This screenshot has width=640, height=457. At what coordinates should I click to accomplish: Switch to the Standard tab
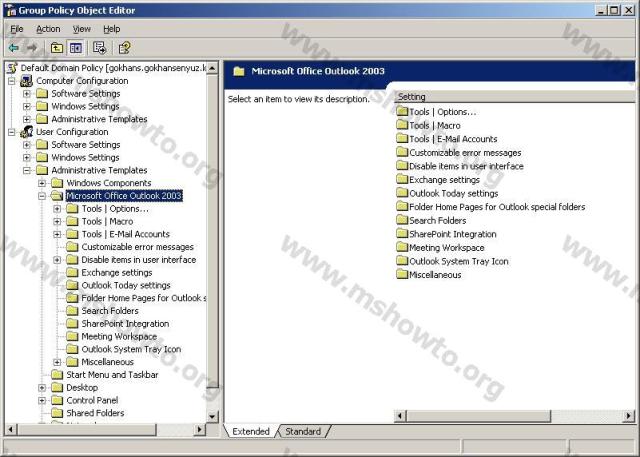point(303,431)
